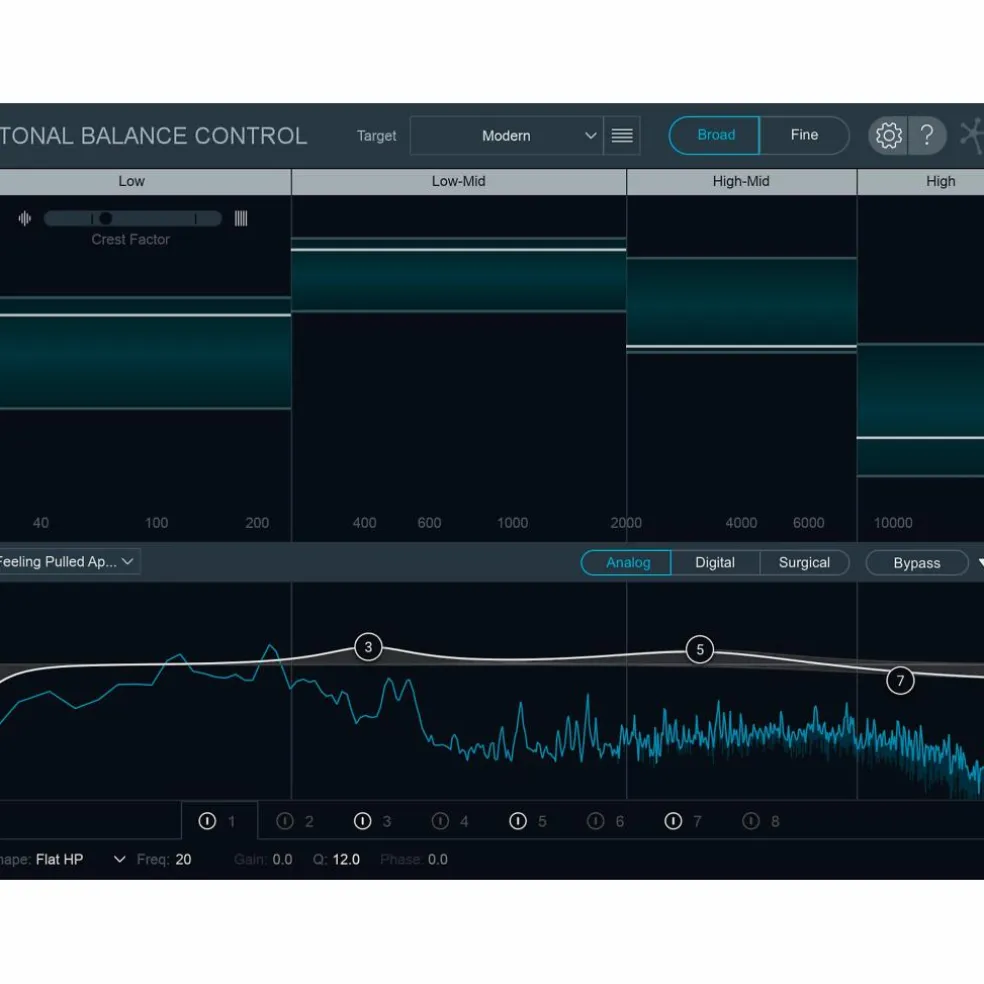Expand the arrow right of Bypass

pos(980,563)
